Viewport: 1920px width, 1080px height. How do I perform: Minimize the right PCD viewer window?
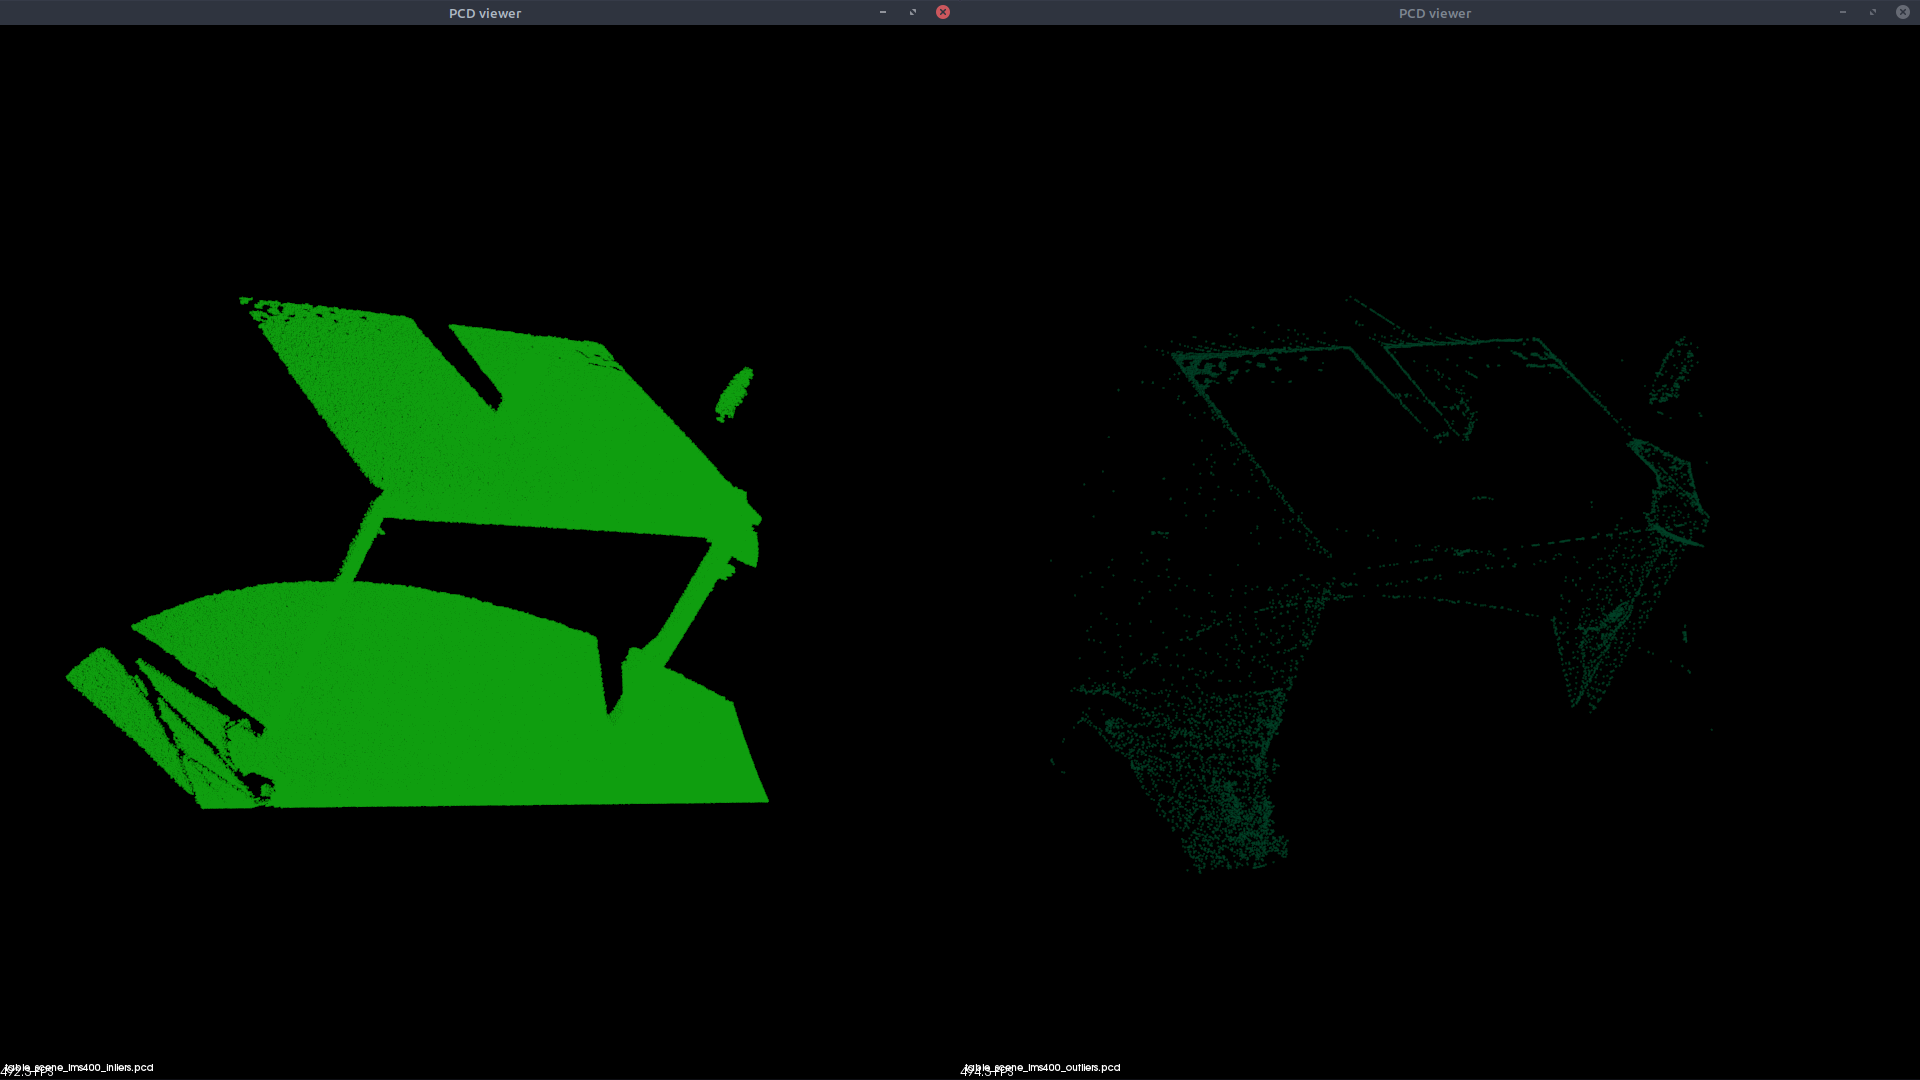(1842, 12)
